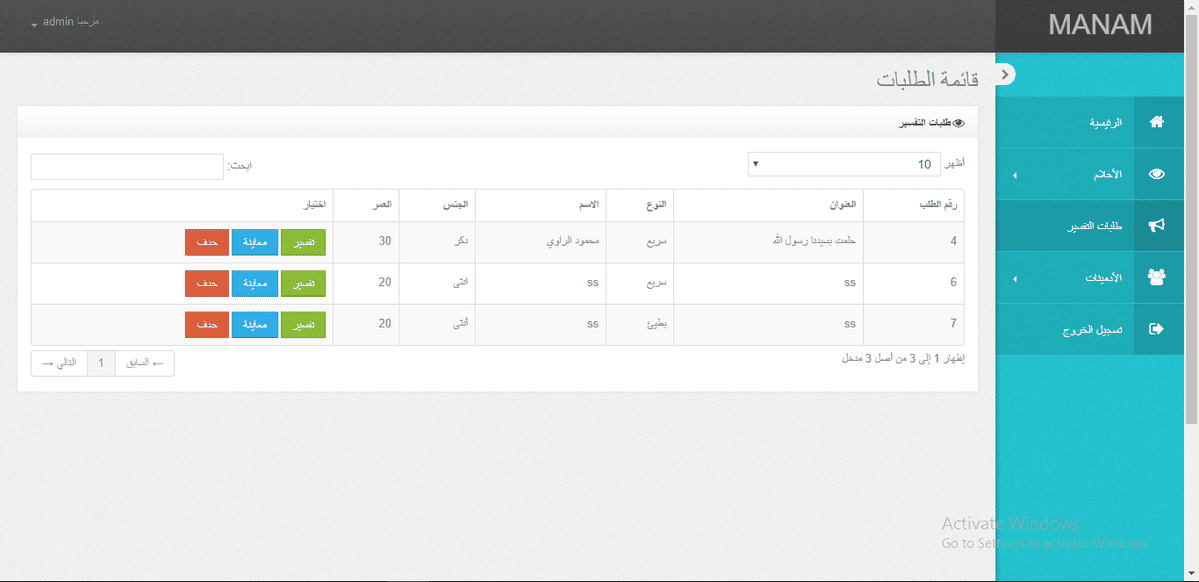
Task: Click the قائمة الطلبات page heading
Action: tap(927, 80)
